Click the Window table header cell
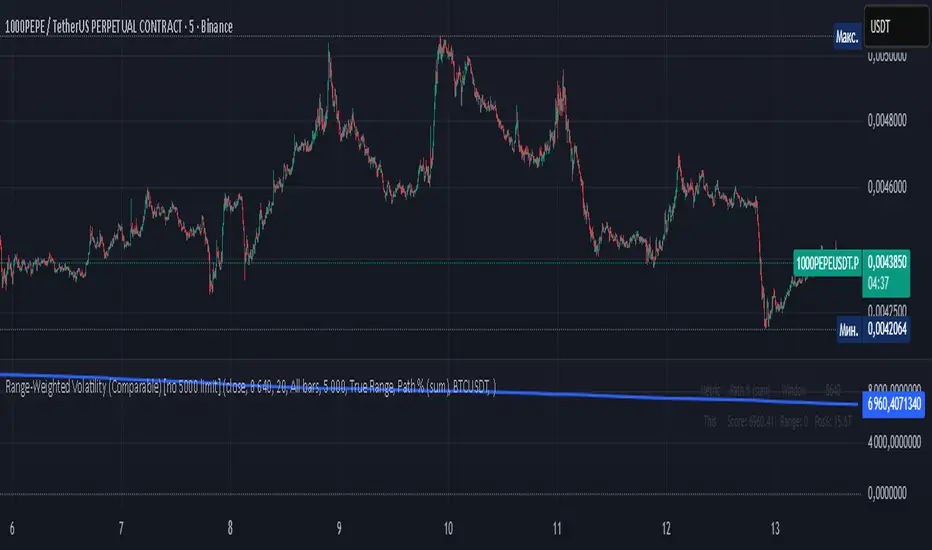Screen dimensions: 932x550 [794, 391]
